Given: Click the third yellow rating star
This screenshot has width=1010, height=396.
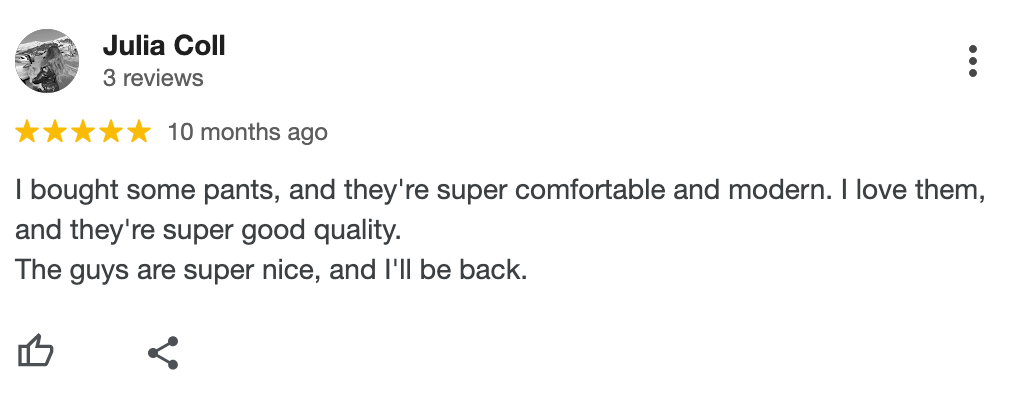Looking at the screenshot, I should click(x=82, y=132).
